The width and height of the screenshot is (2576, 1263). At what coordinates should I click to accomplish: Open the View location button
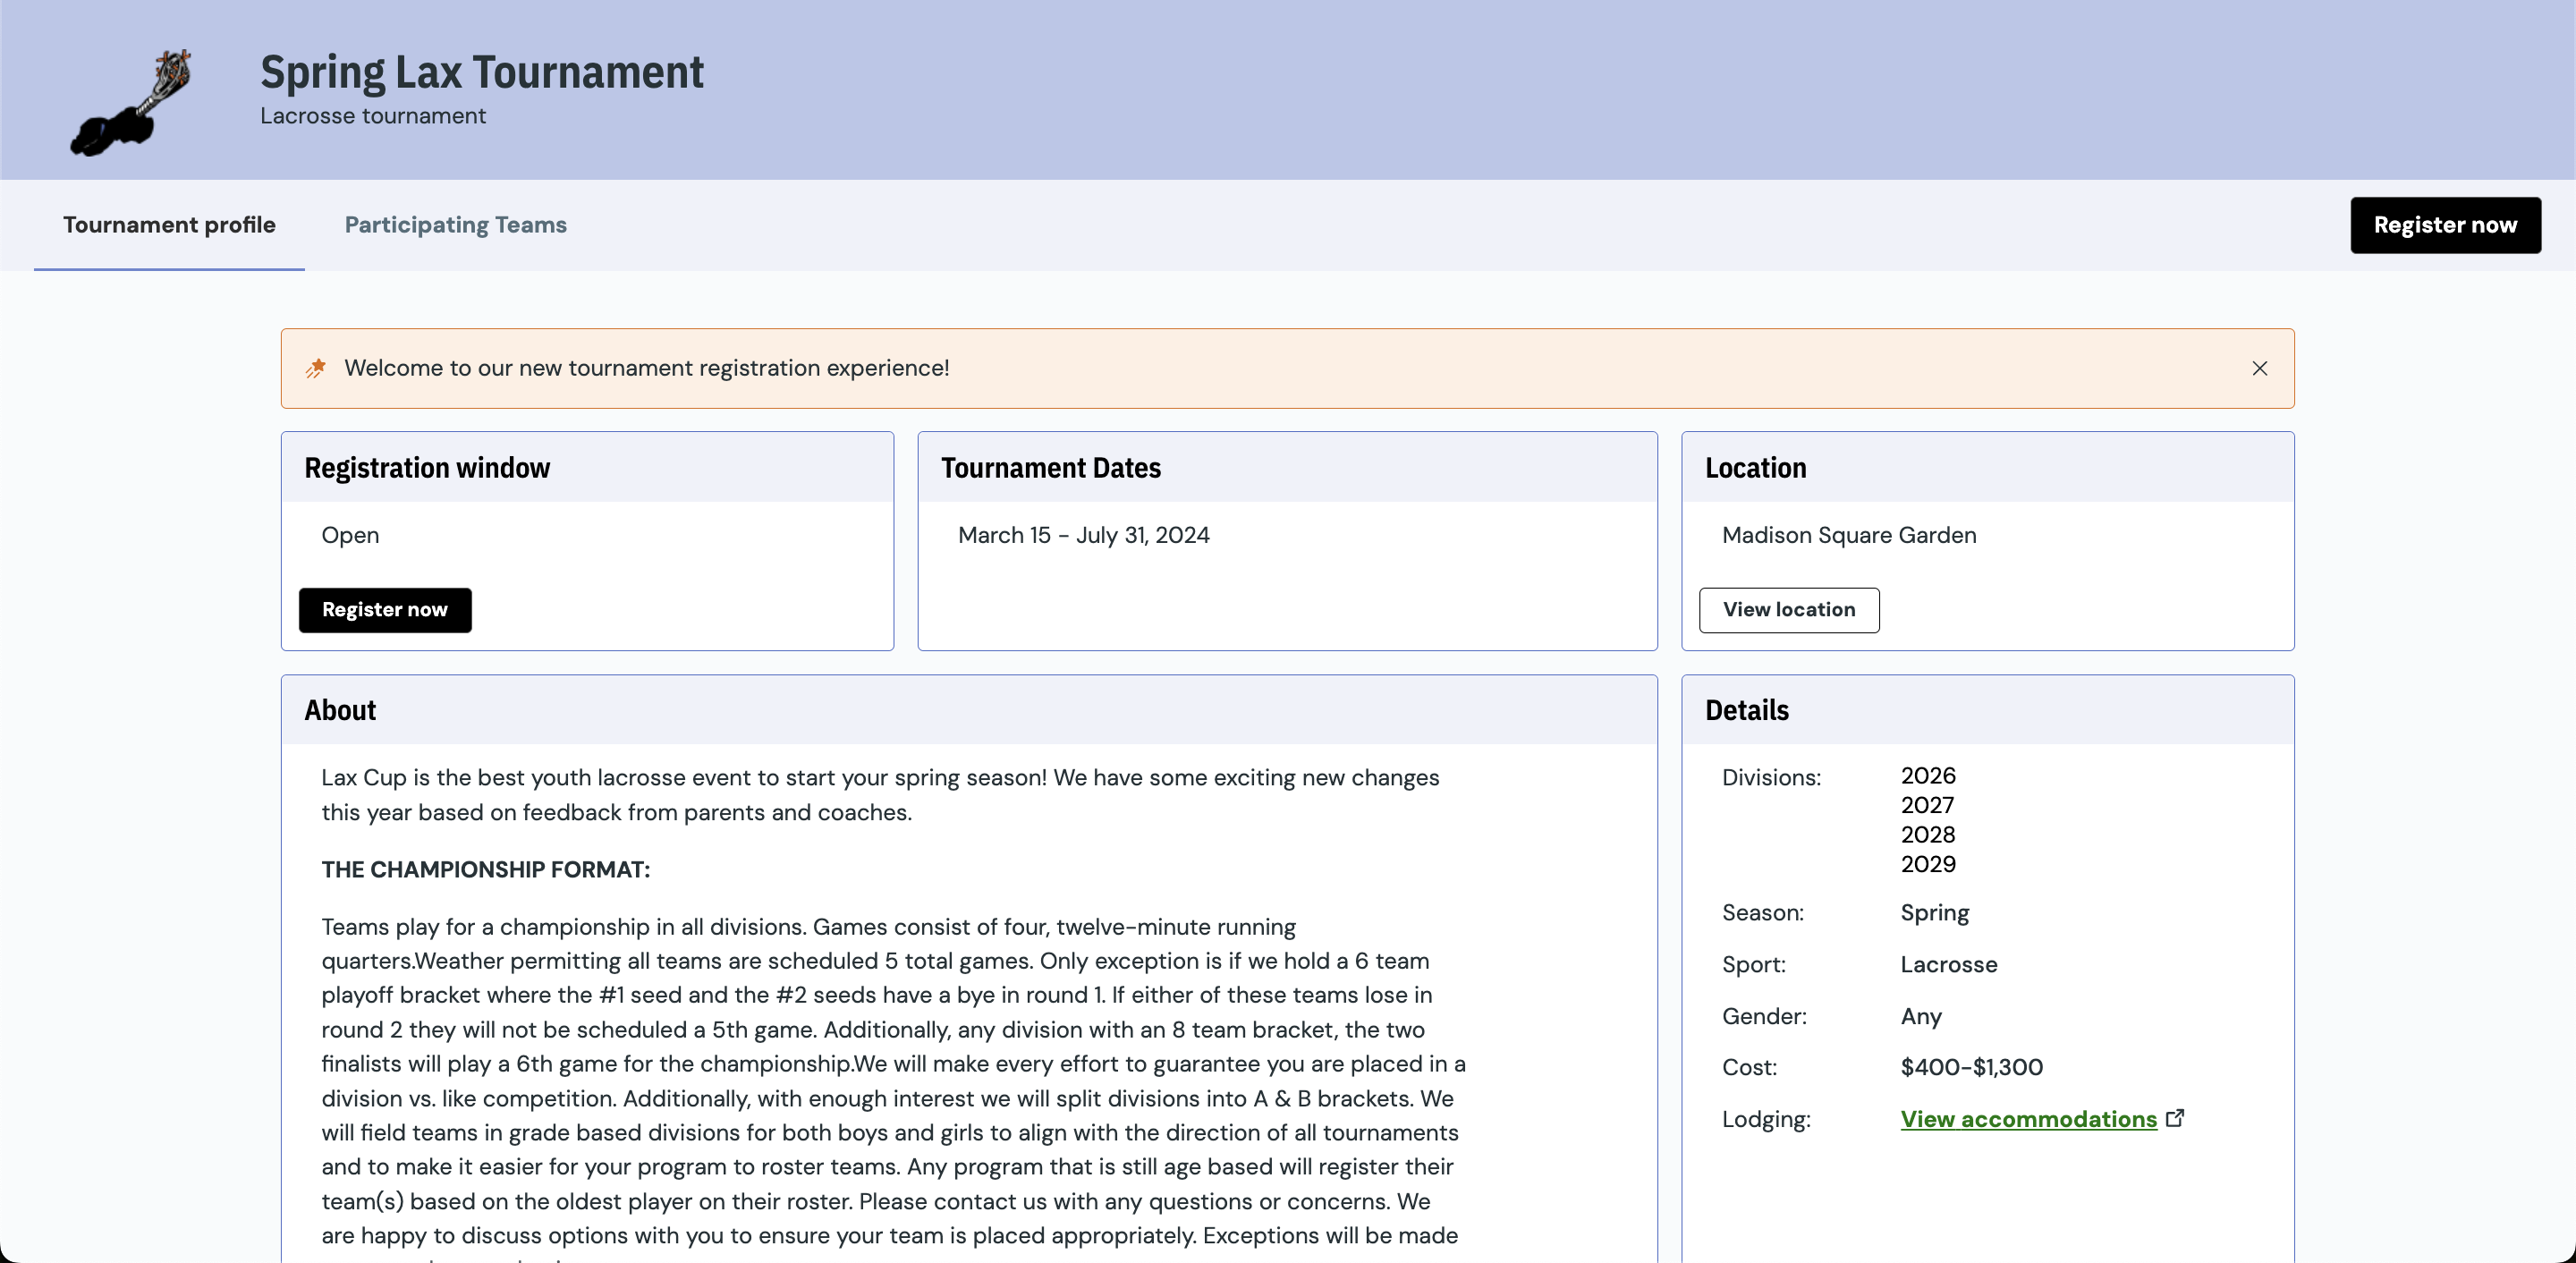(1789, 610)
